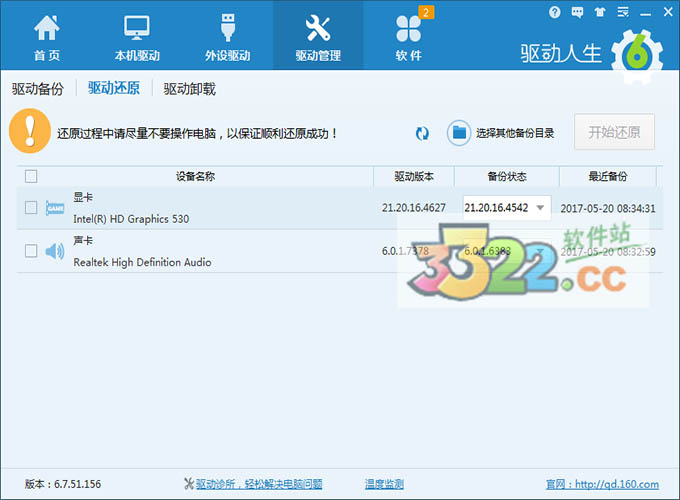680x500 pixels.
Task: Toggle the select-all header checkbox
Action: tap(31, 176)
